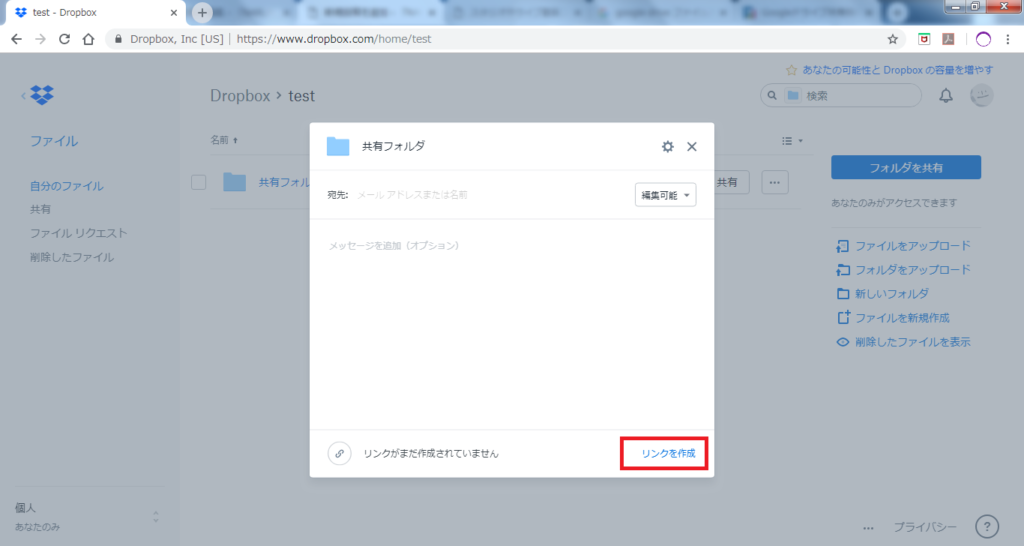
Task: Tick the 共有フォルダ row checkbox
Action: point(199,182)
